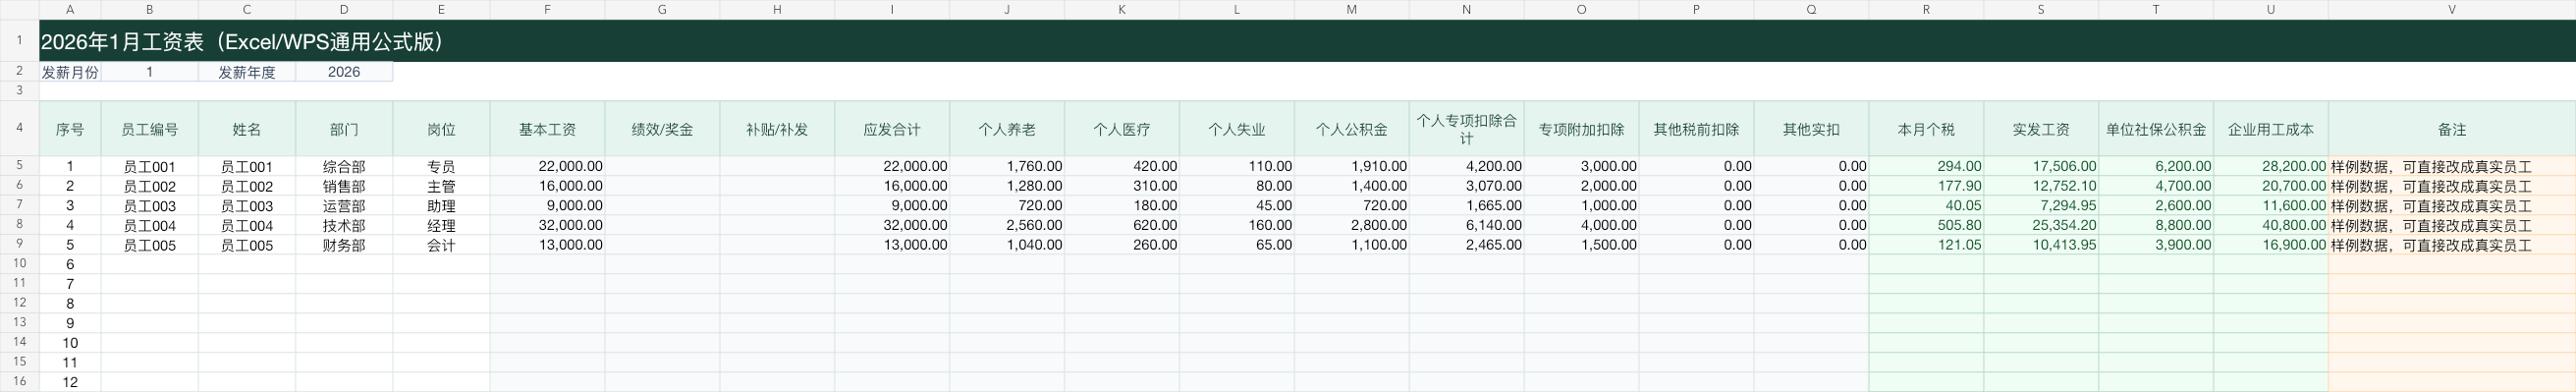Click unemployment value 65.00

click(1237, 245)
